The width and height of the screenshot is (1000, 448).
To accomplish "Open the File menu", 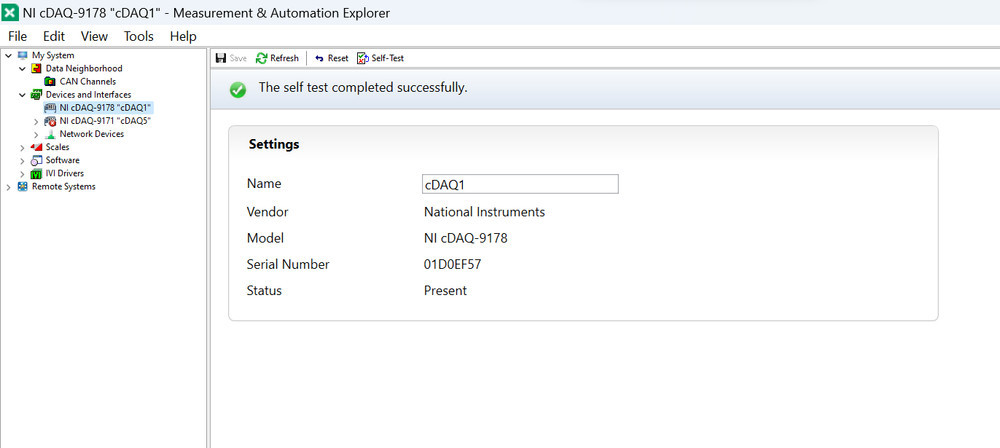I will tap(17, 36).
